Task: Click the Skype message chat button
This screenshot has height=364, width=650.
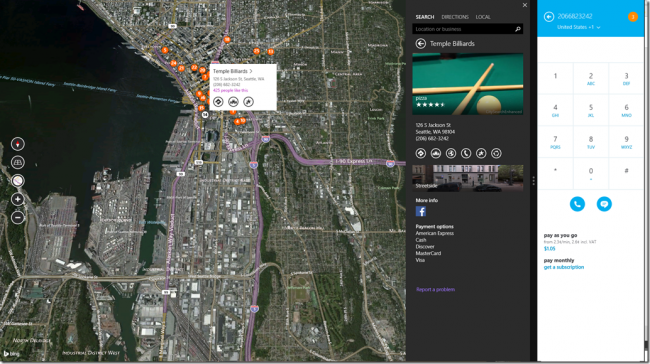Action: tap(604, 204)
